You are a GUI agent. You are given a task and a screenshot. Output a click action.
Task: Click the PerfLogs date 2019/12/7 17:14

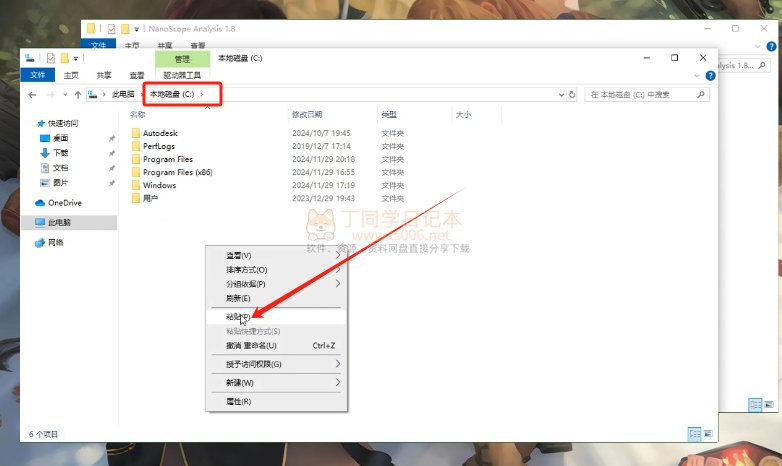pos(321,146)
